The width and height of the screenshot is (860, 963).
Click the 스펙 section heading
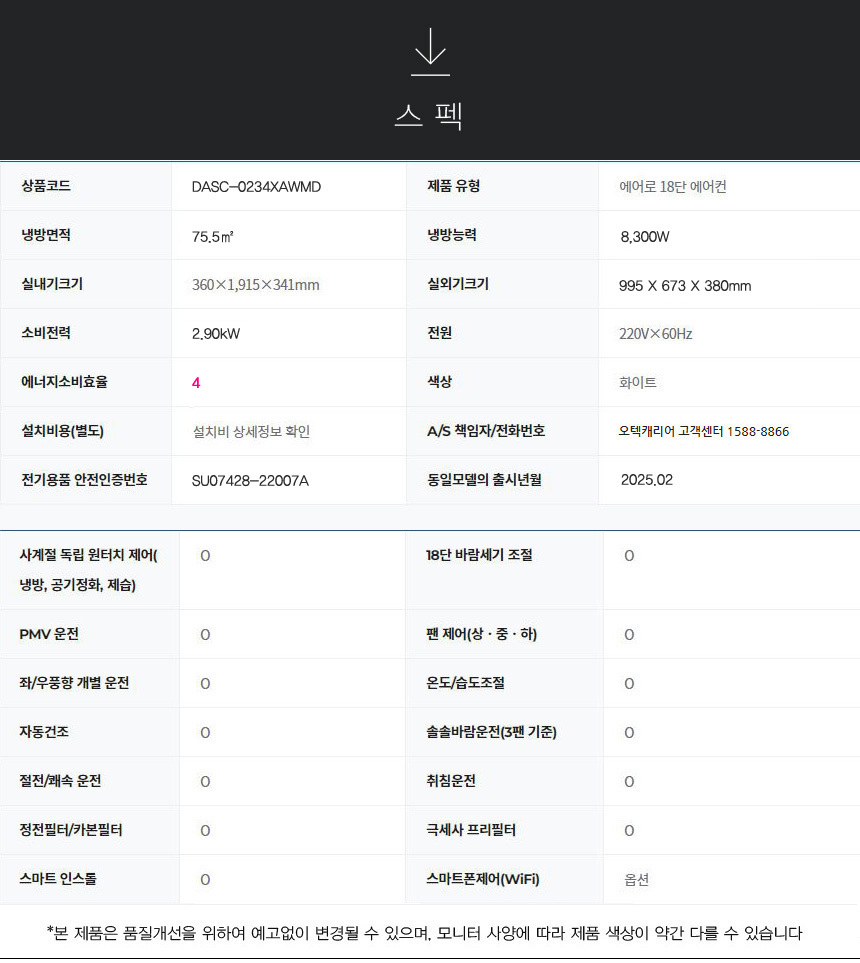coord(429,116)
